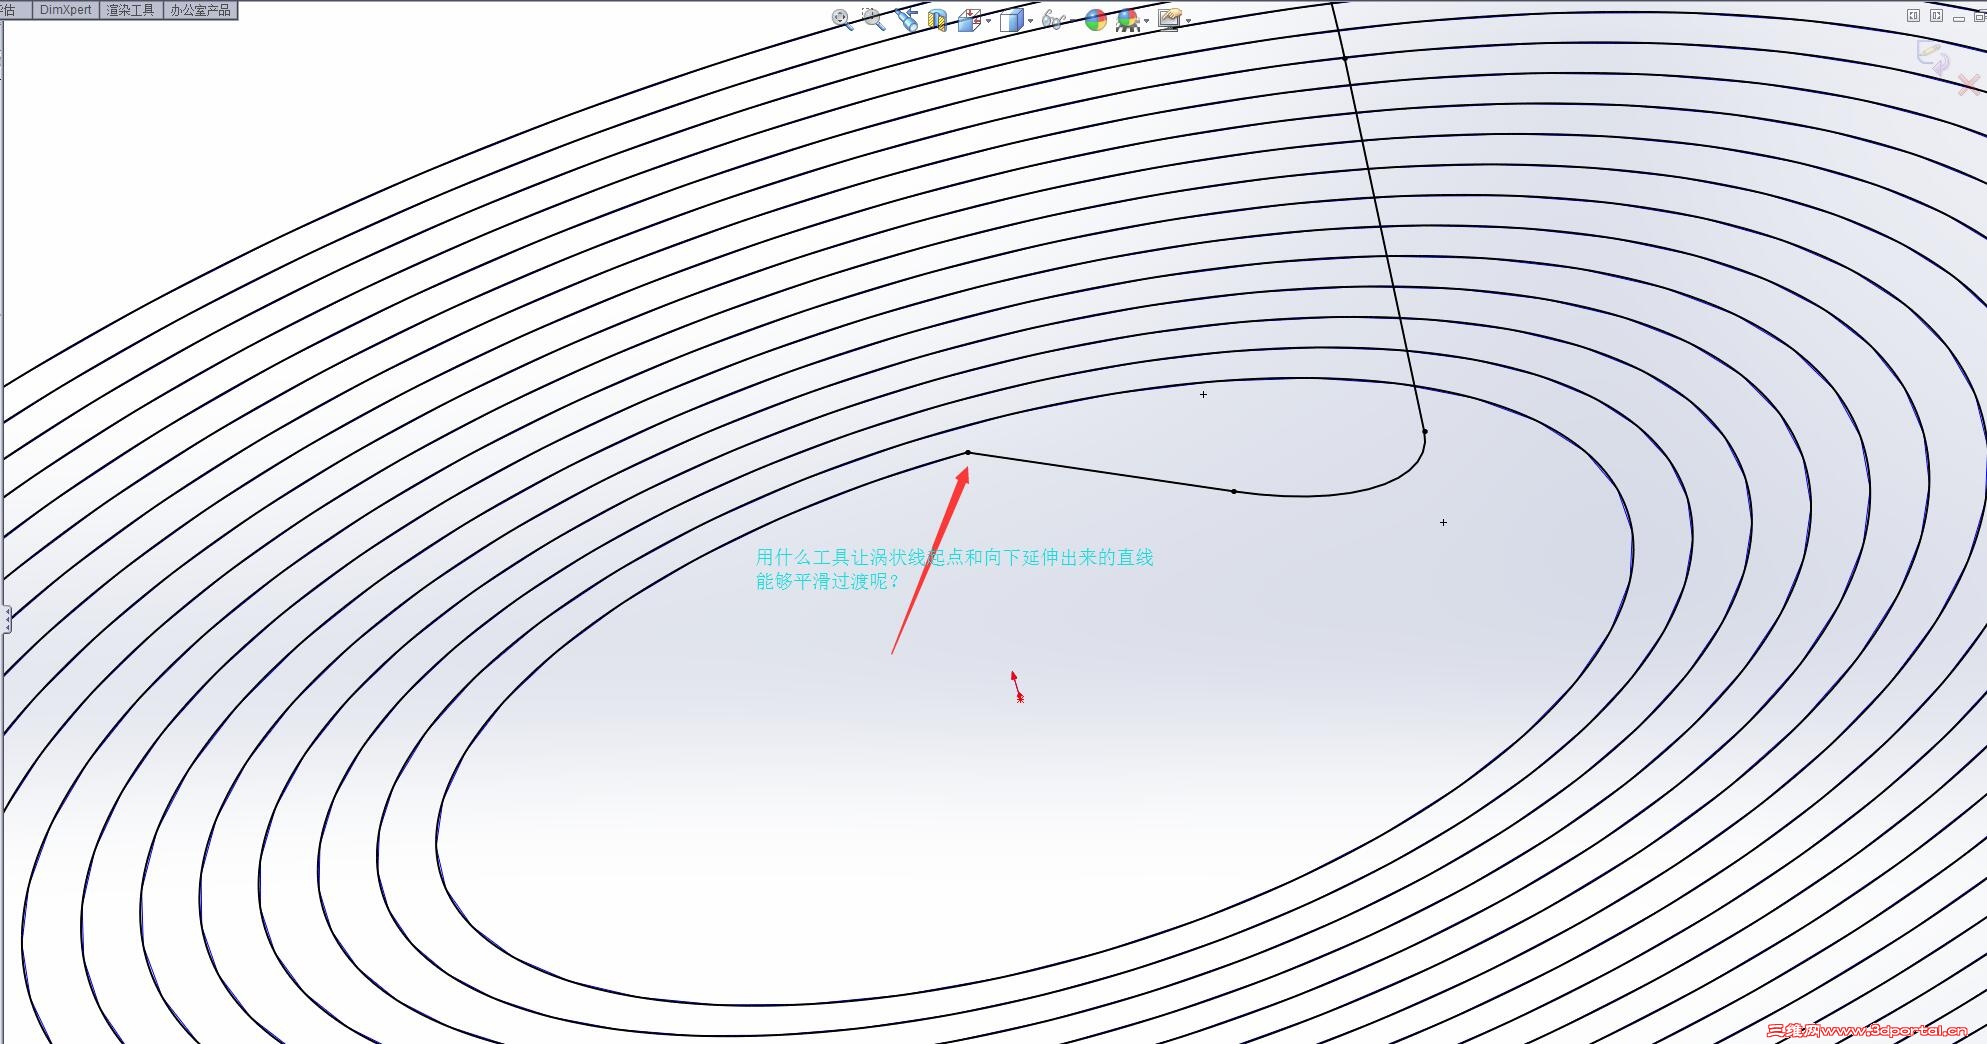Click the Zoom to Fit icon
Viewport: 1987px width, 1044px height.
tap(842, 19)
